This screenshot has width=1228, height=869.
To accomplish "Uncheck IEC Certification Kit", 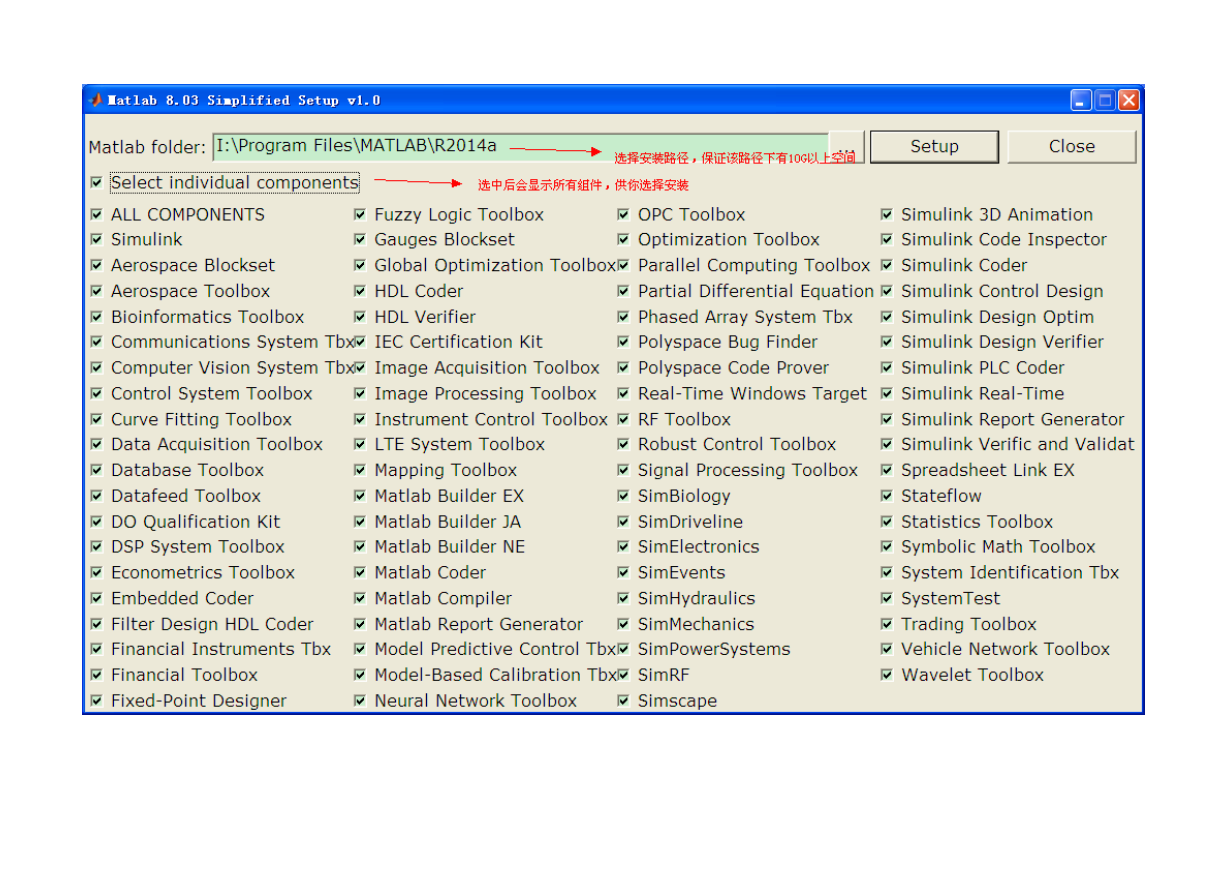I will tap(360, 342).
